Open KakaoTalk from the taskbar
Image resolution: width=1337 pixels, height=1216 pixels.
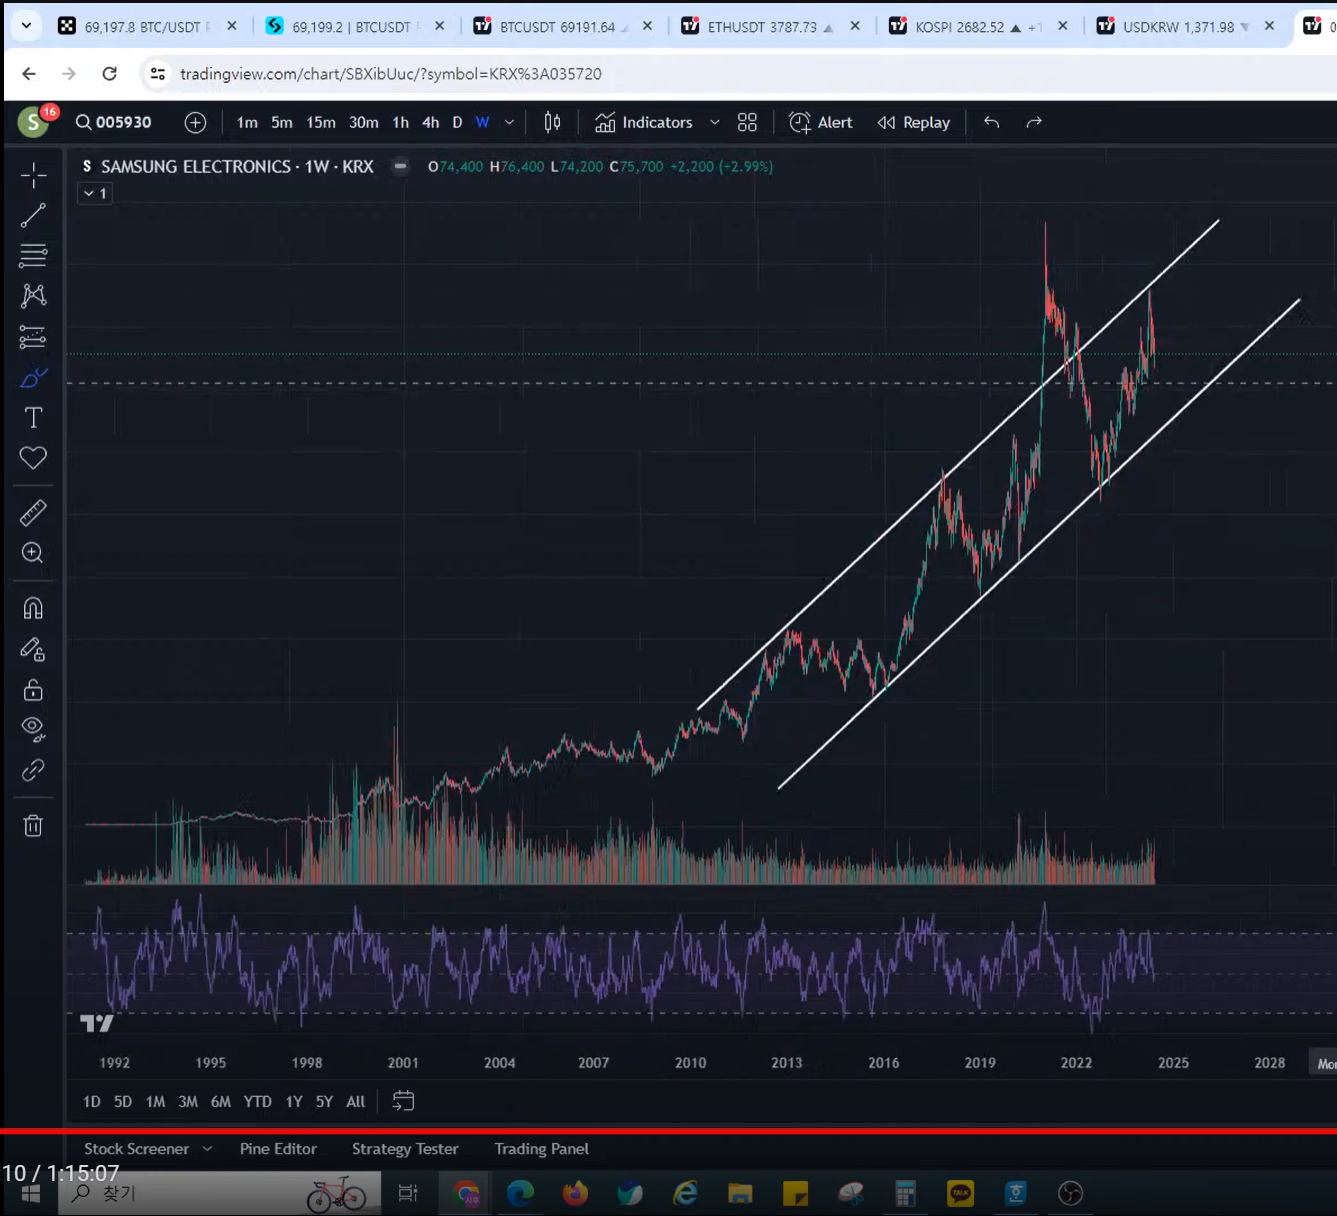tap(960, 1193)
